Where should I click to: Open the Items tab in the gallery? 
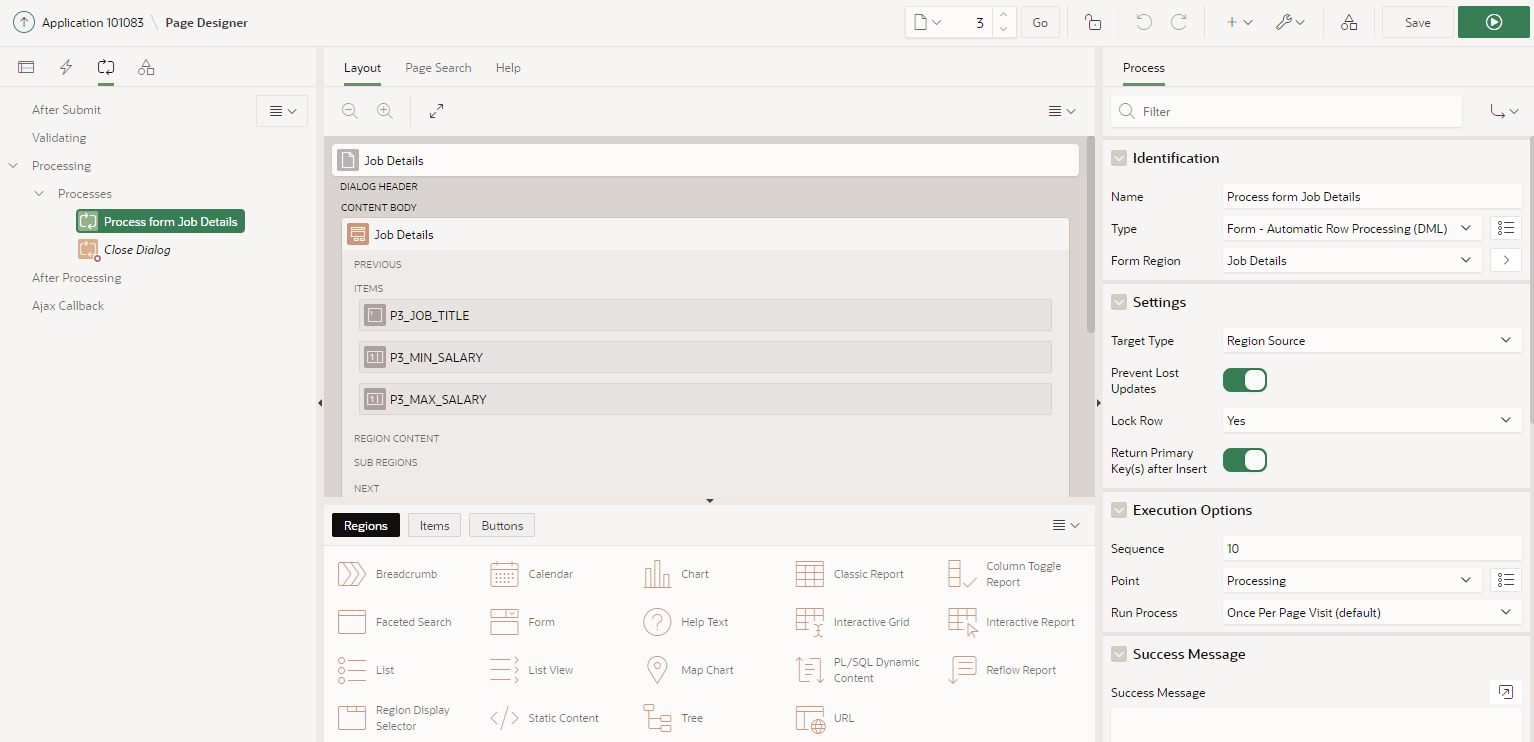click(434, 525)
